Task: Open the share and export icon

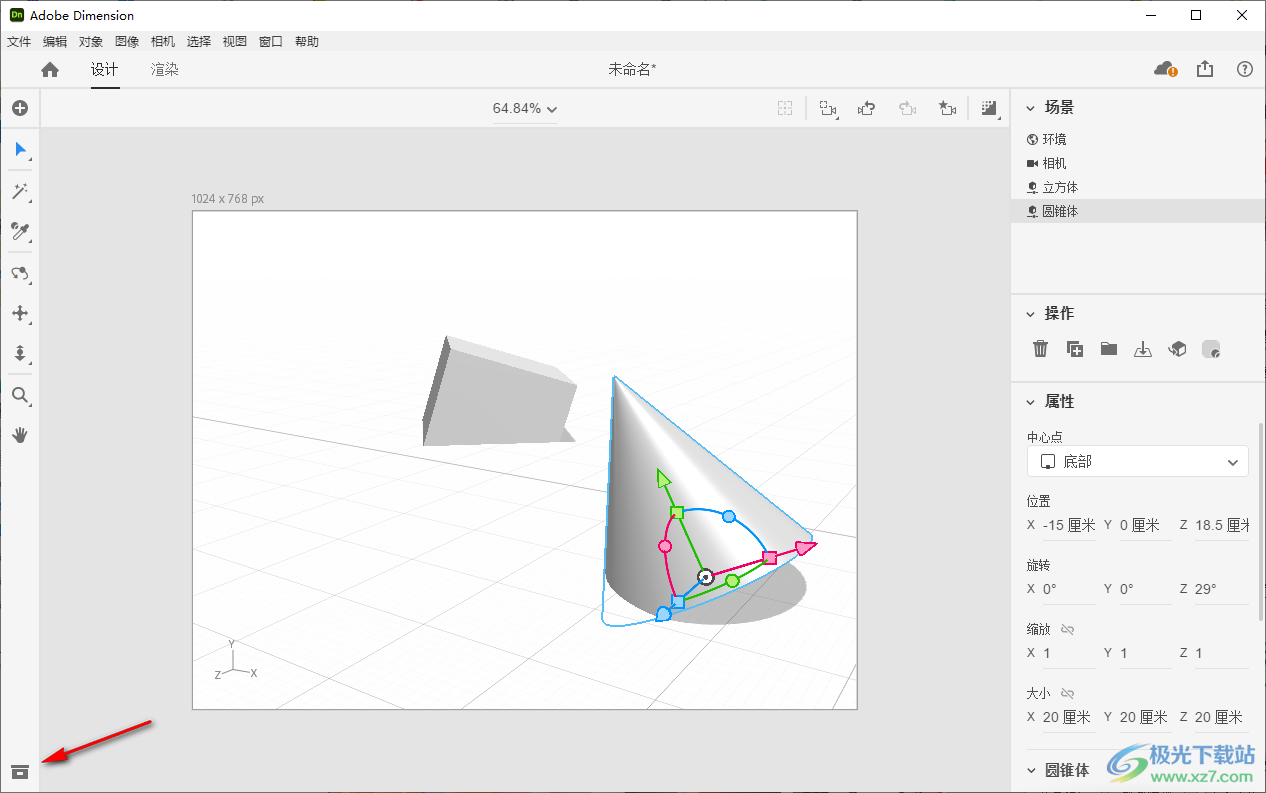Action: [1205, 69]
